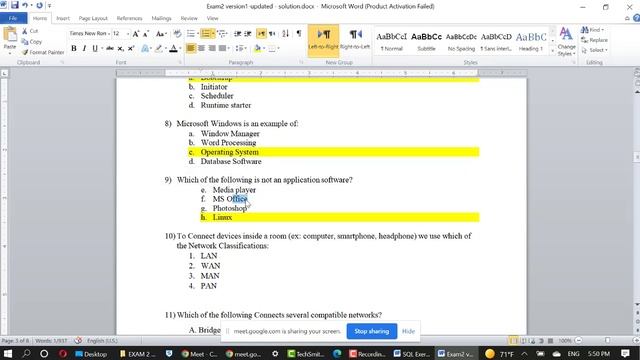640x360 pixels.
Task: Activate the Format Painter tool
Action: (x=43, y=52)
